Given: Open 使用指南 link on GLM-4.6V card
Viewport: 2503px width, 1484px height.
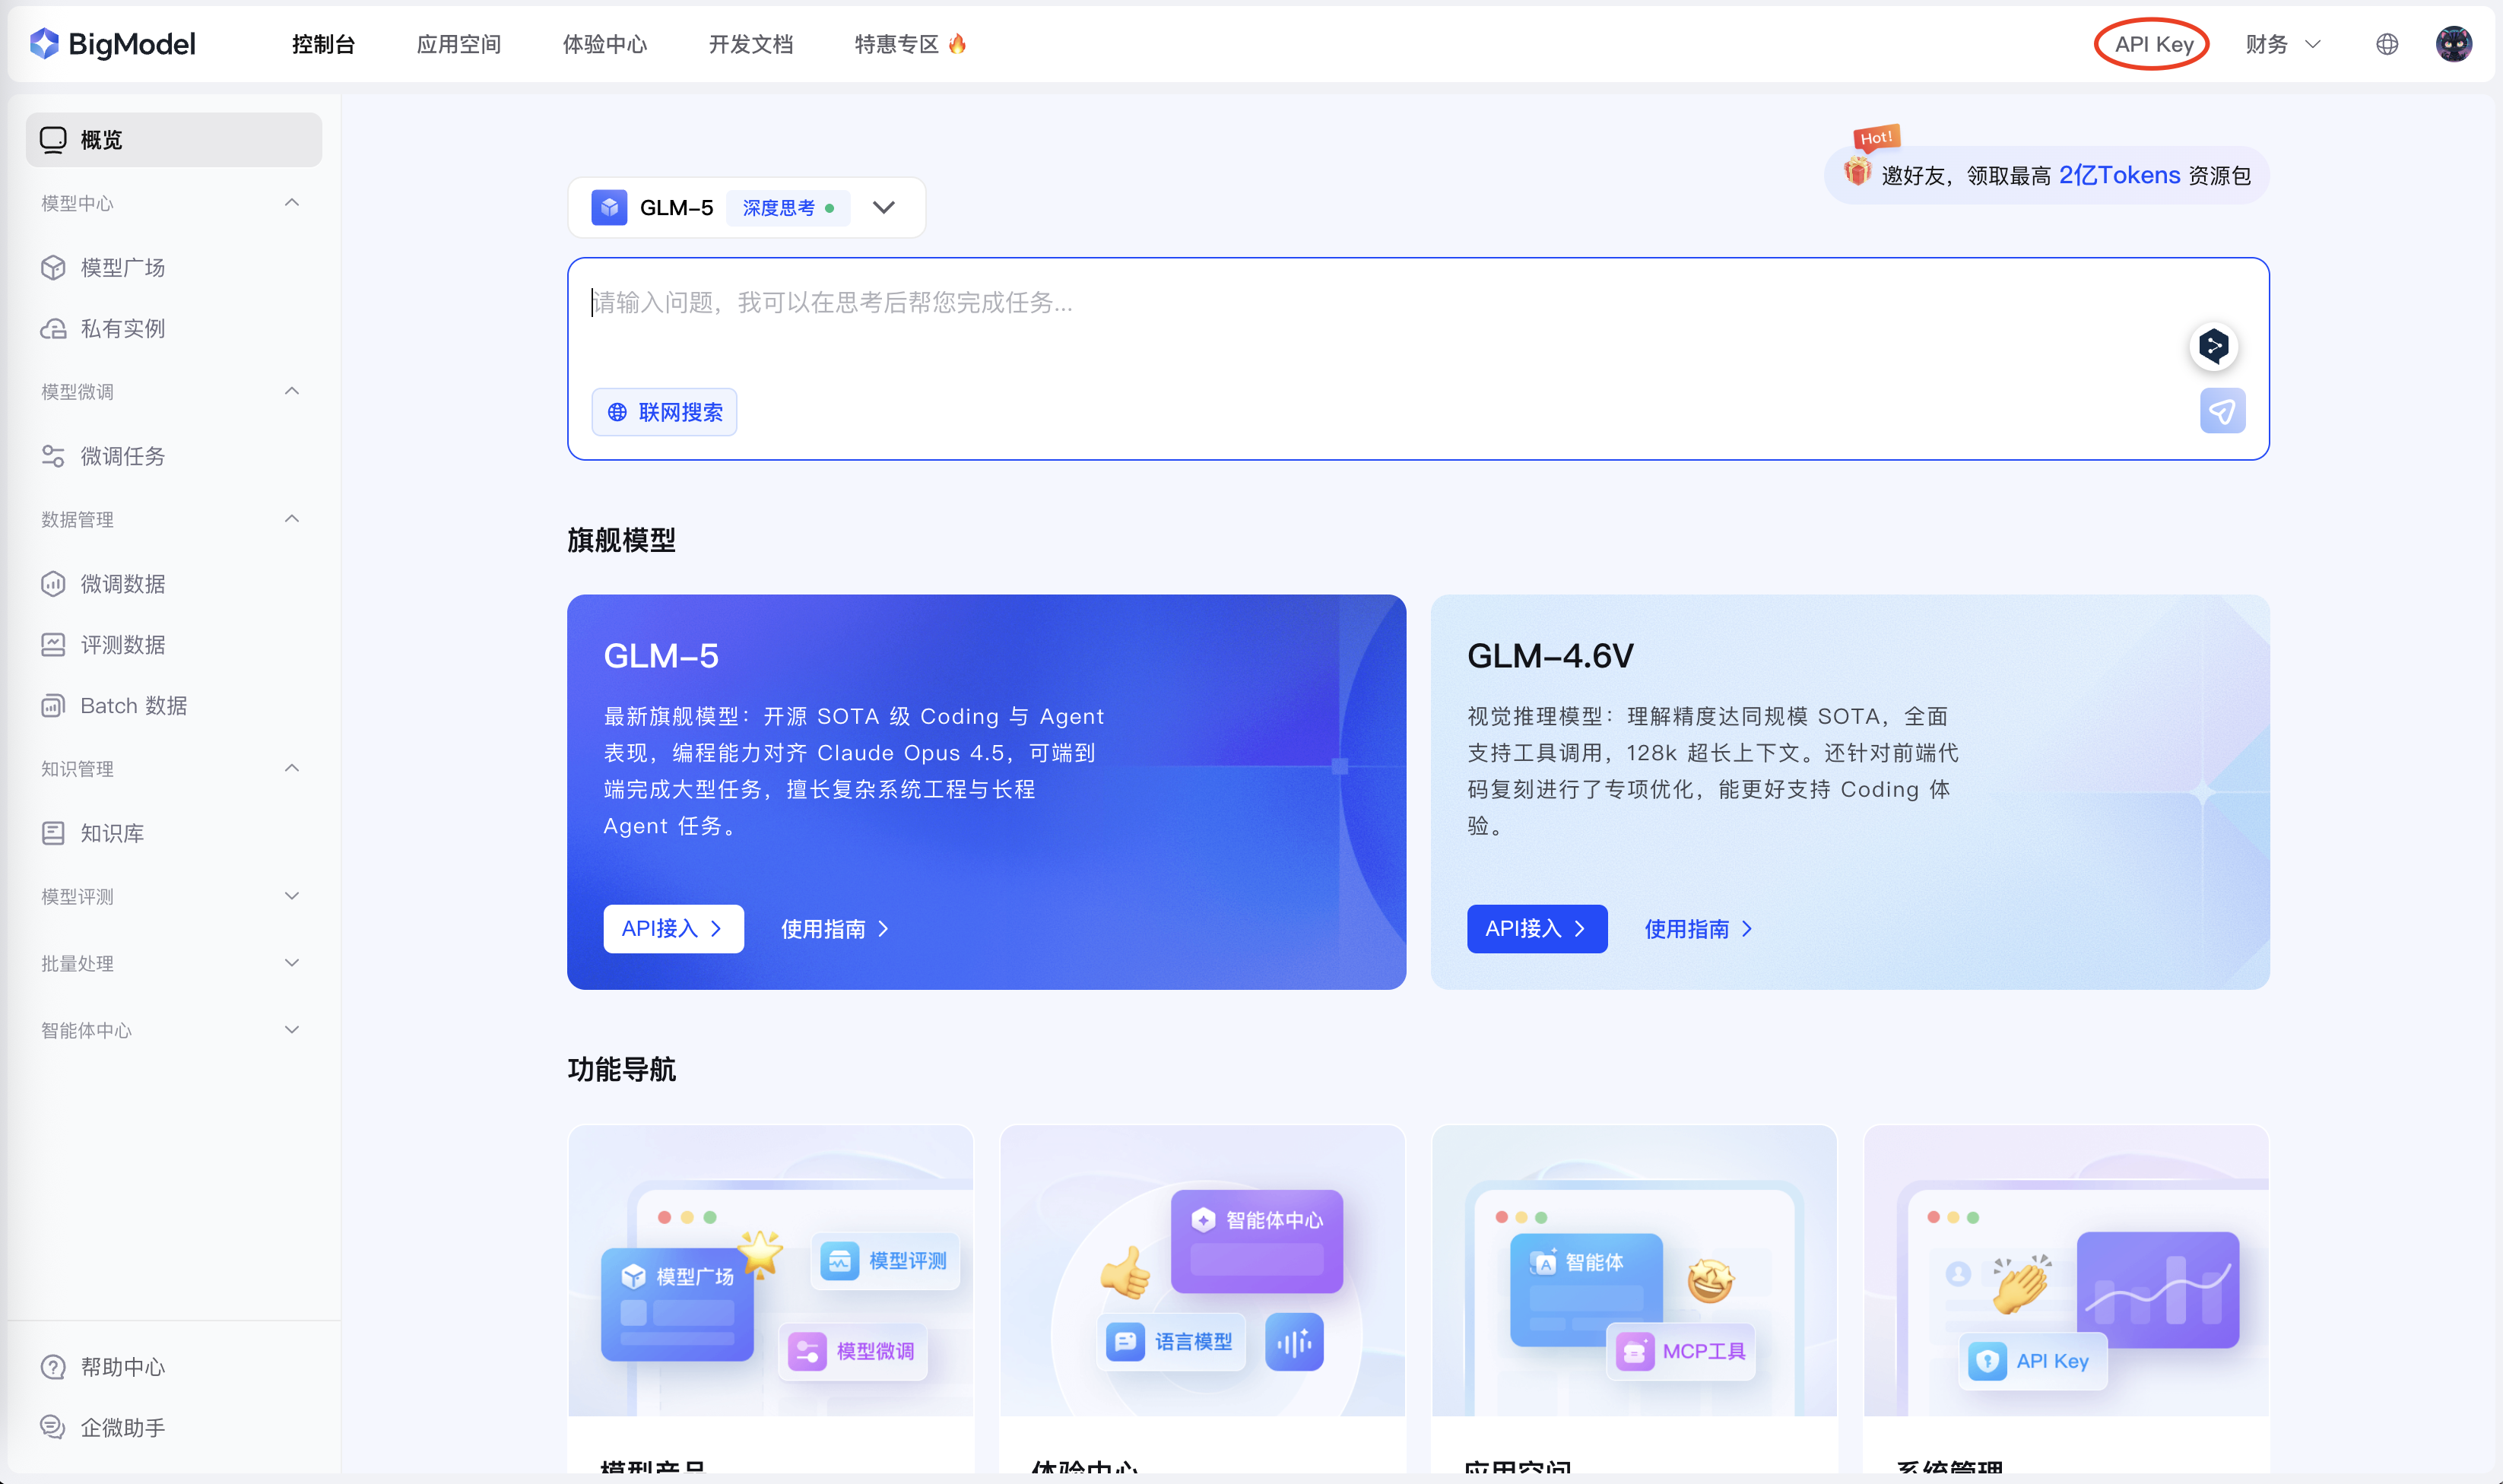Looking at the screenshot, I should pyautogui.click(x=1698, y=929).
